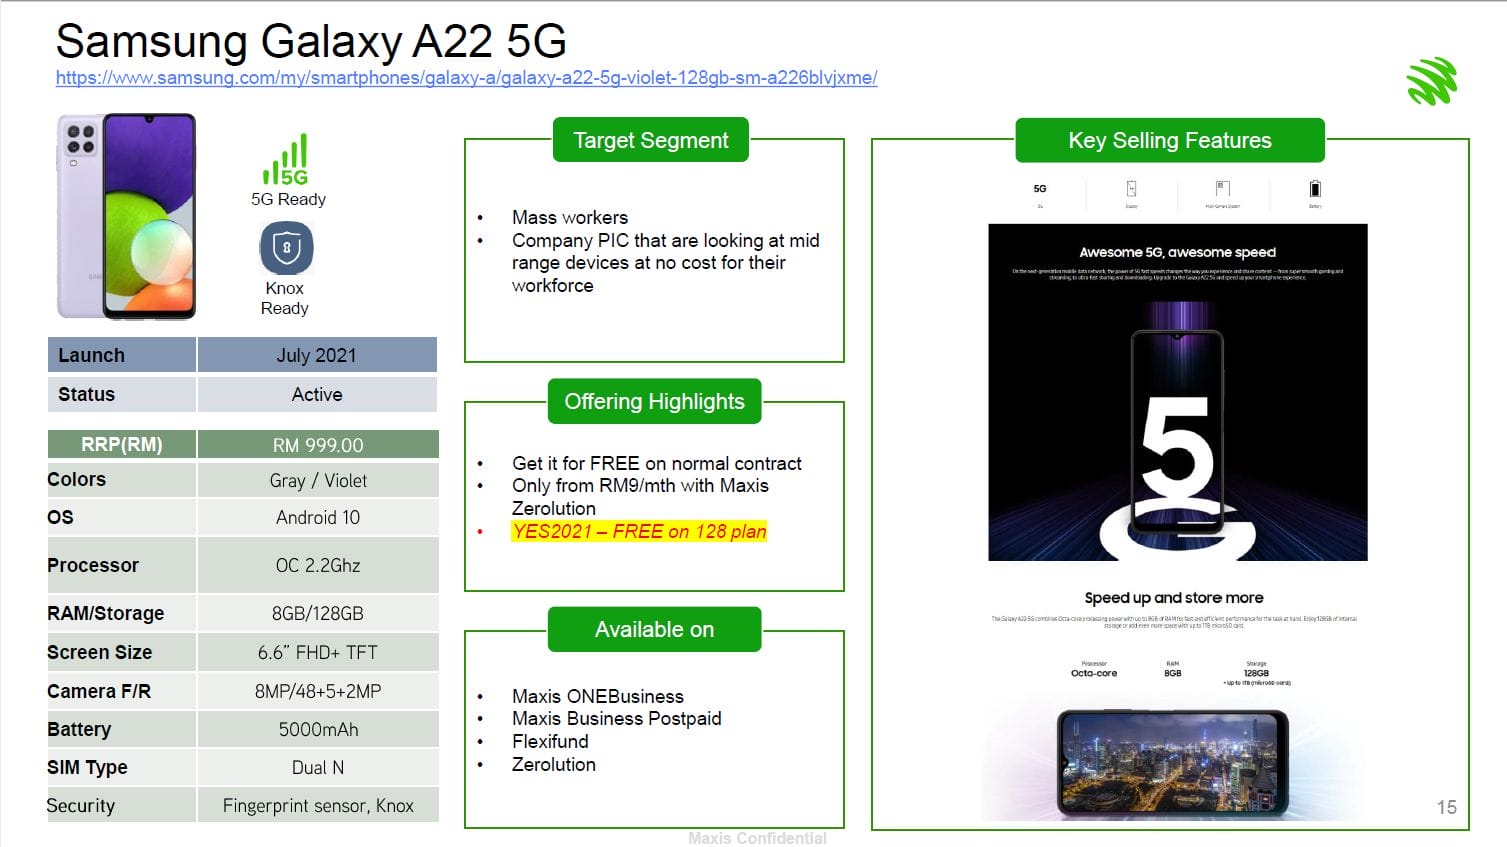This screenshot has width=1507, height=847.
Task: Select the 'Company PIC' bullet text
Action: tap(666, 263)
